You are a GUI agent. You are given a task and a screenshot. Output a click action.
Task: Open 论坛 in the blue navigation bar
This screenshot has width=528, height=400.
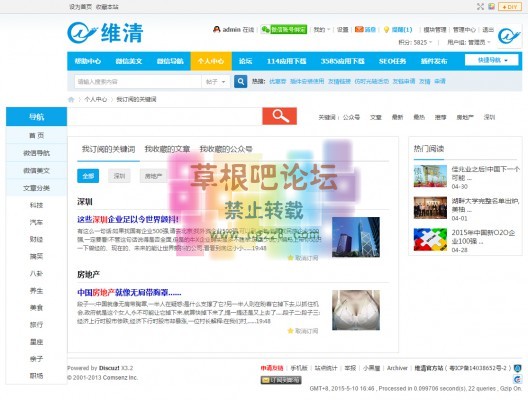pos(245,61)
